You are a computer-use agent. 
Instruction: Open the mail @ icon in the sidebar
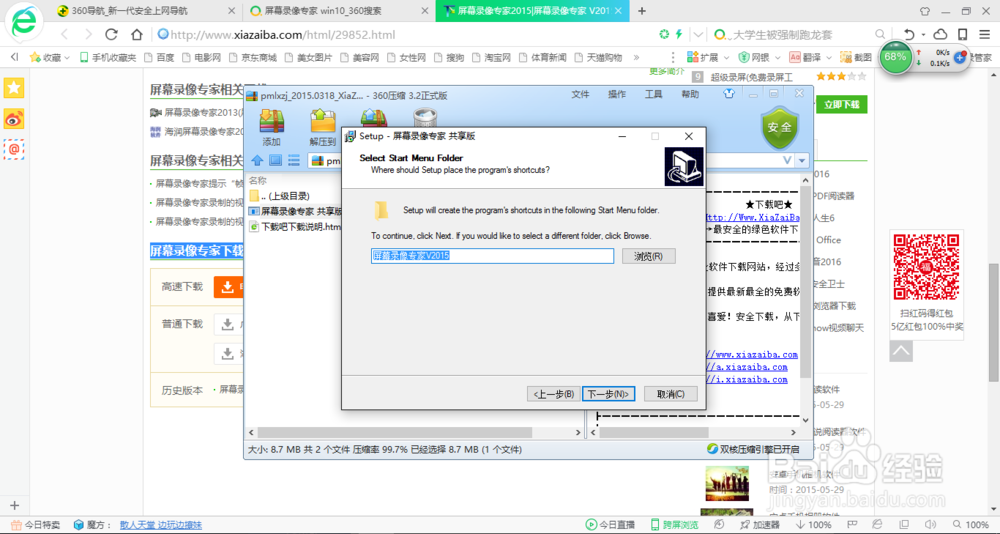14,149
